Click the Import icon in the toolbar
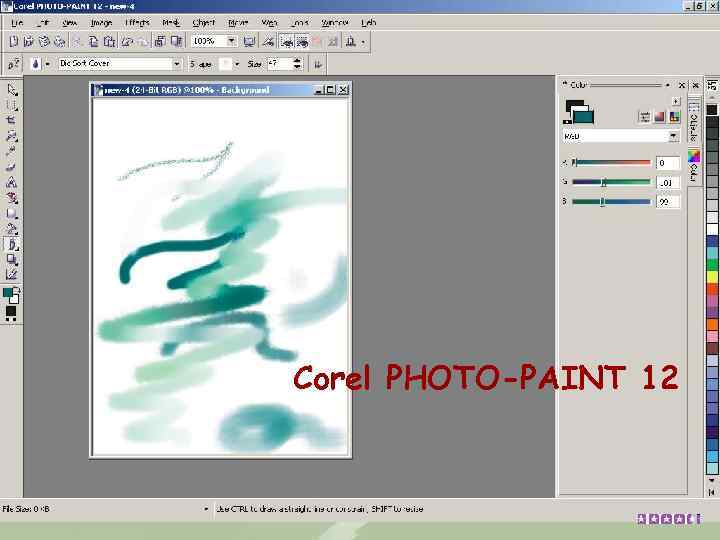 160,42
